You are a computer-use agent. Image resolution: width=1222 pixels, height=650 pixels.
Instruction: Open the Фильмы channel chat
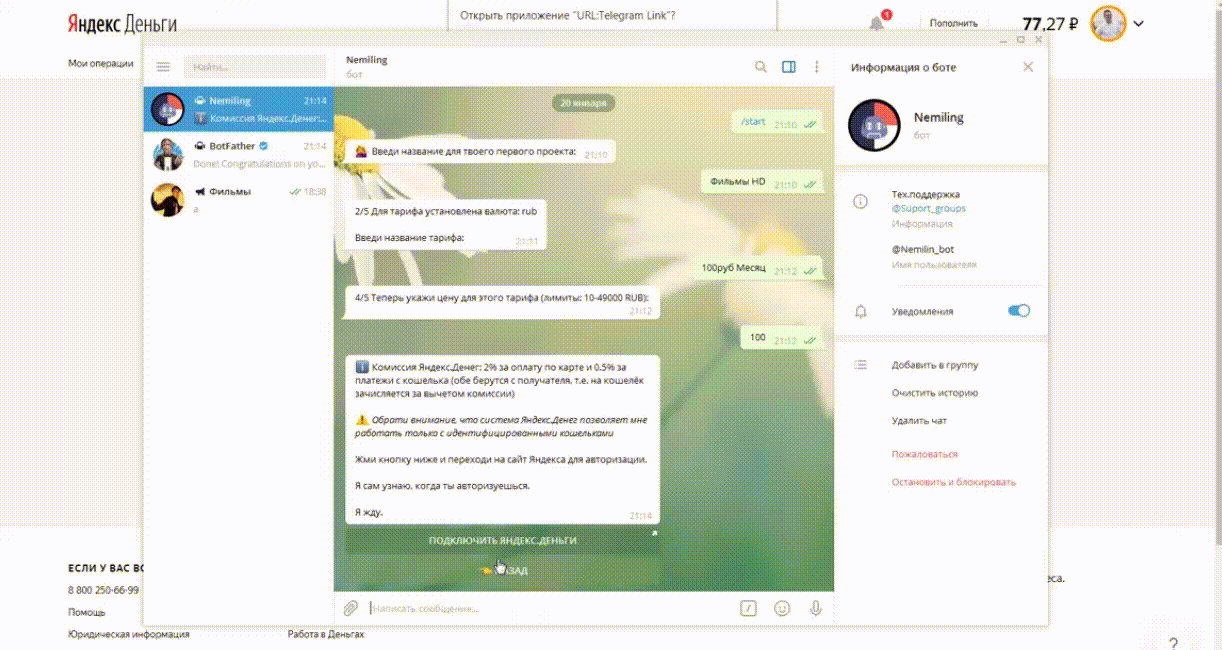click(x=238, y=198)
